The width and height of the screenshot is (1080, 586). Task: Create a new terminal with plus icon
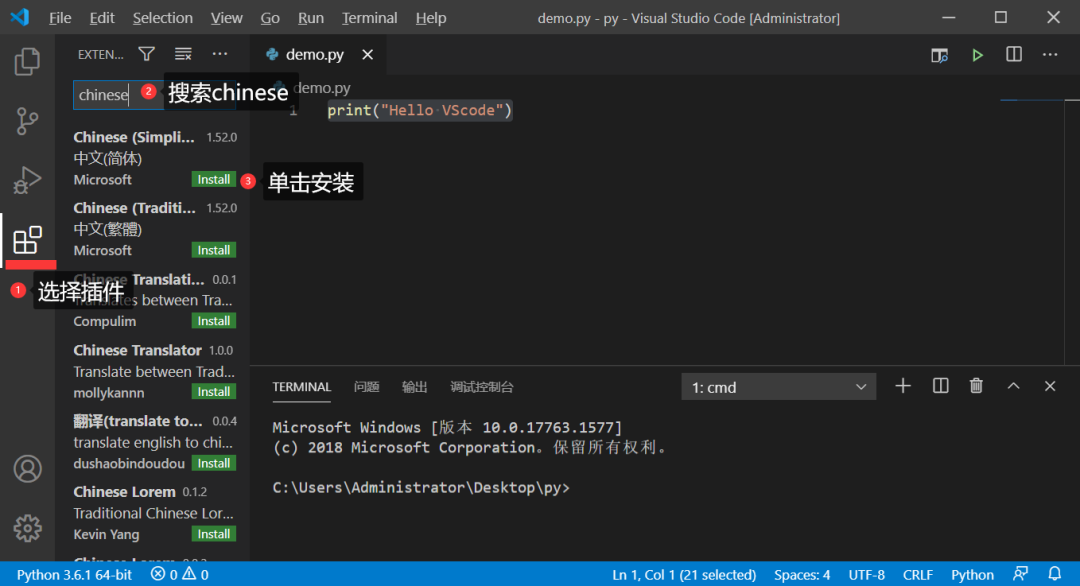tap(903, 386)
